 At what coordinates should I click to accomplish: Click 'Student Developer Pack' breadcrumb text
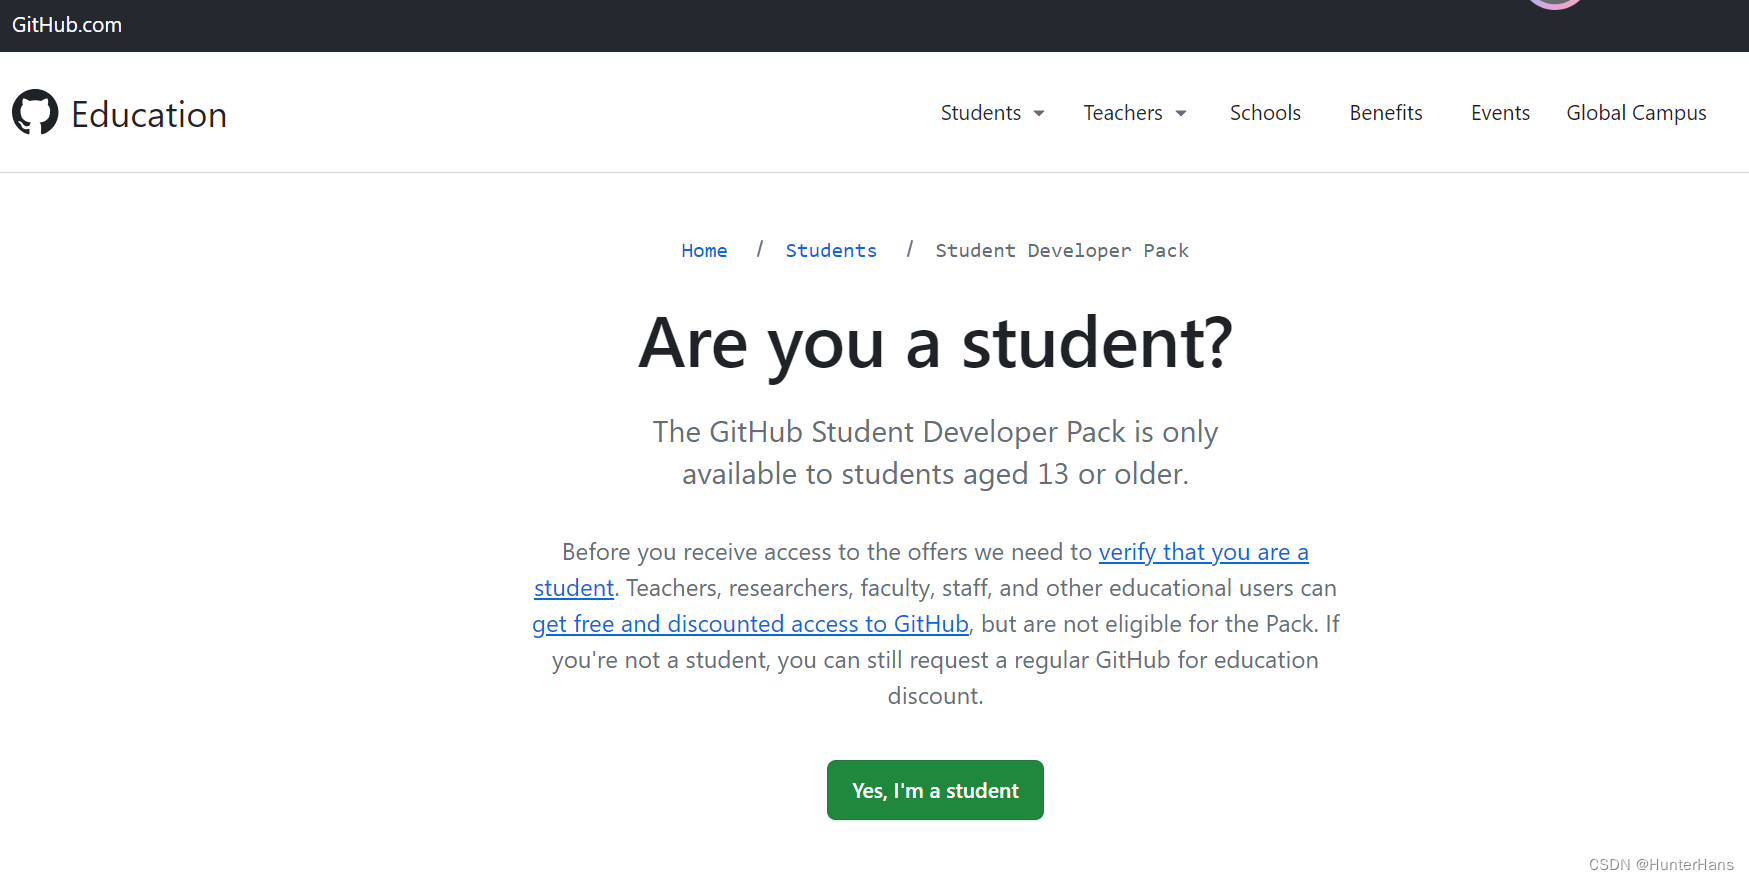click(1062, 250)
